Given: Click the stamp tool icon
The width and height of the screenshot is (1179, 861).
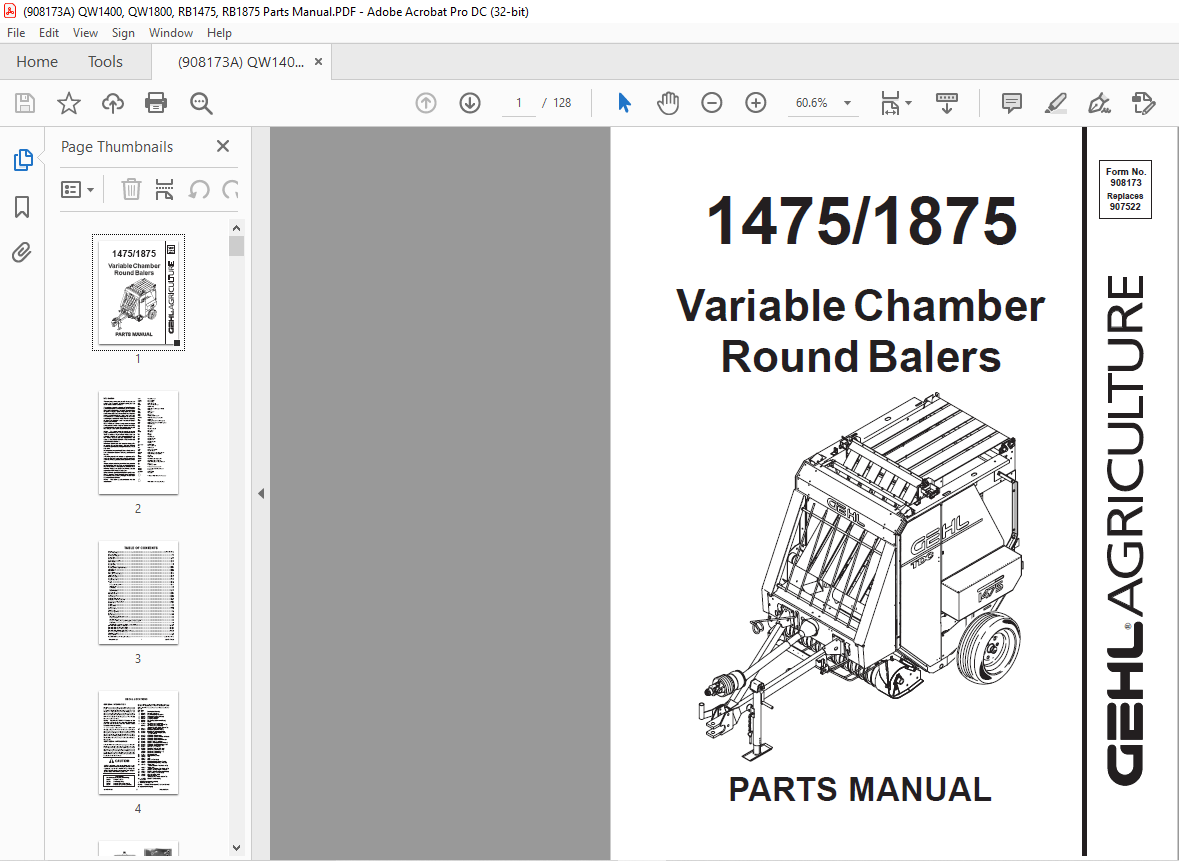Looking at the screenshot, I should [x=1144, y=103].
